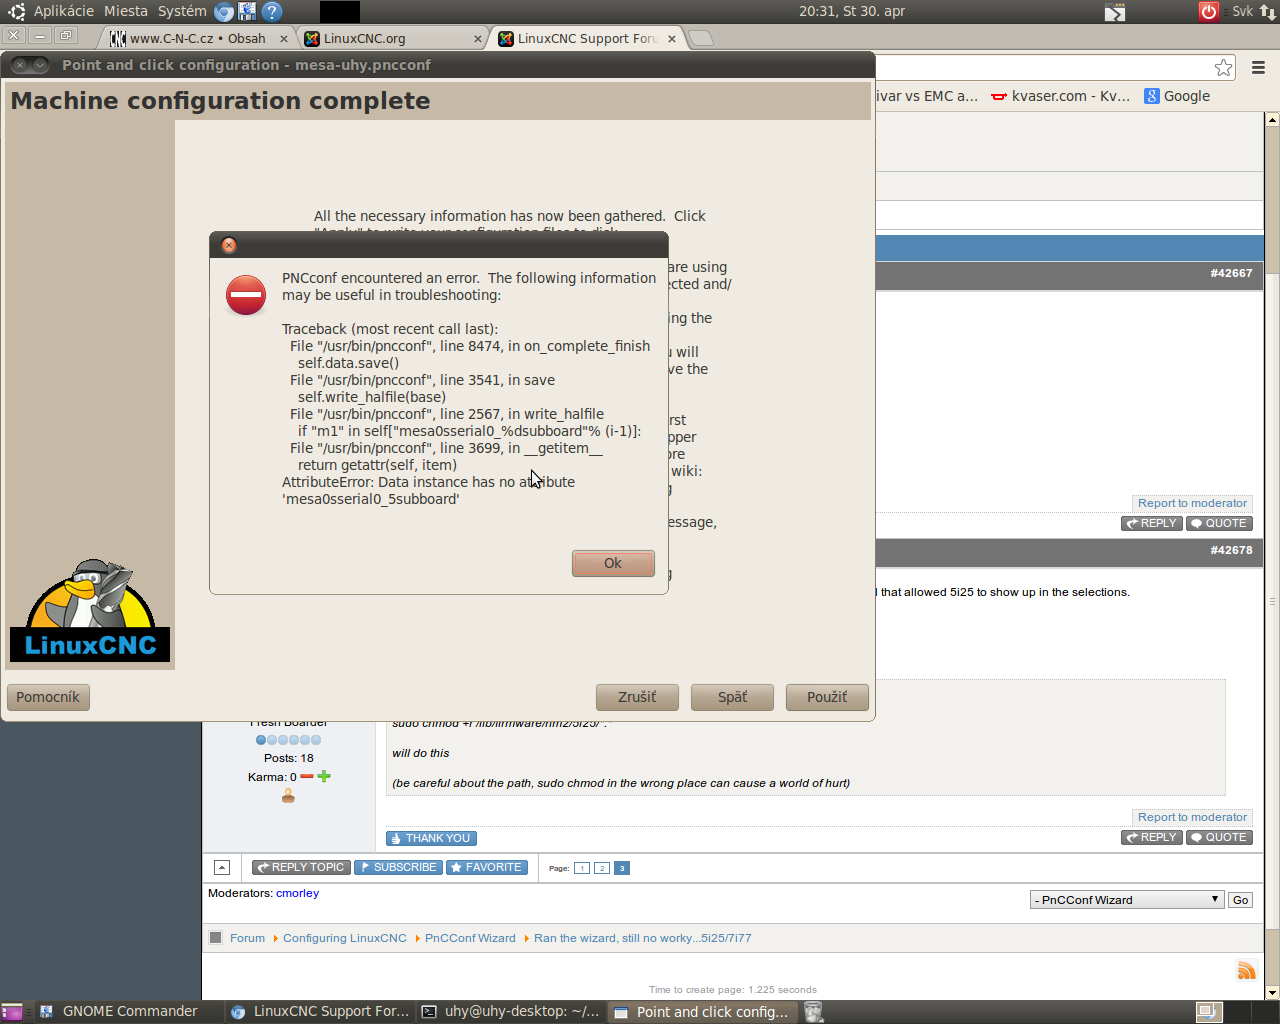Screen dimensions: 1280x1024
Task: Bookmark page with the star icon
Action: (1223, 68)
